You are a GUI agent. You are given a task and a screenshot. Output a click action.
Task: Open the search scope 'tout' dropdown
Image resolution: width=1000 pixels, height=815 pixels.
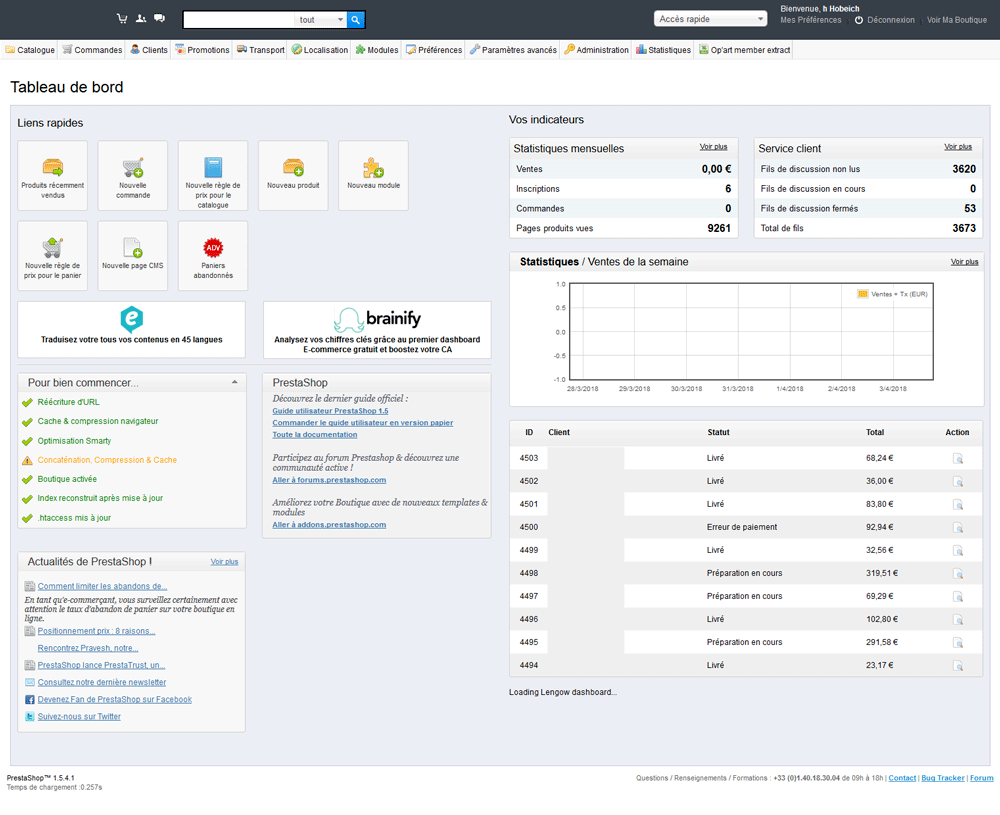coord(321,20)
